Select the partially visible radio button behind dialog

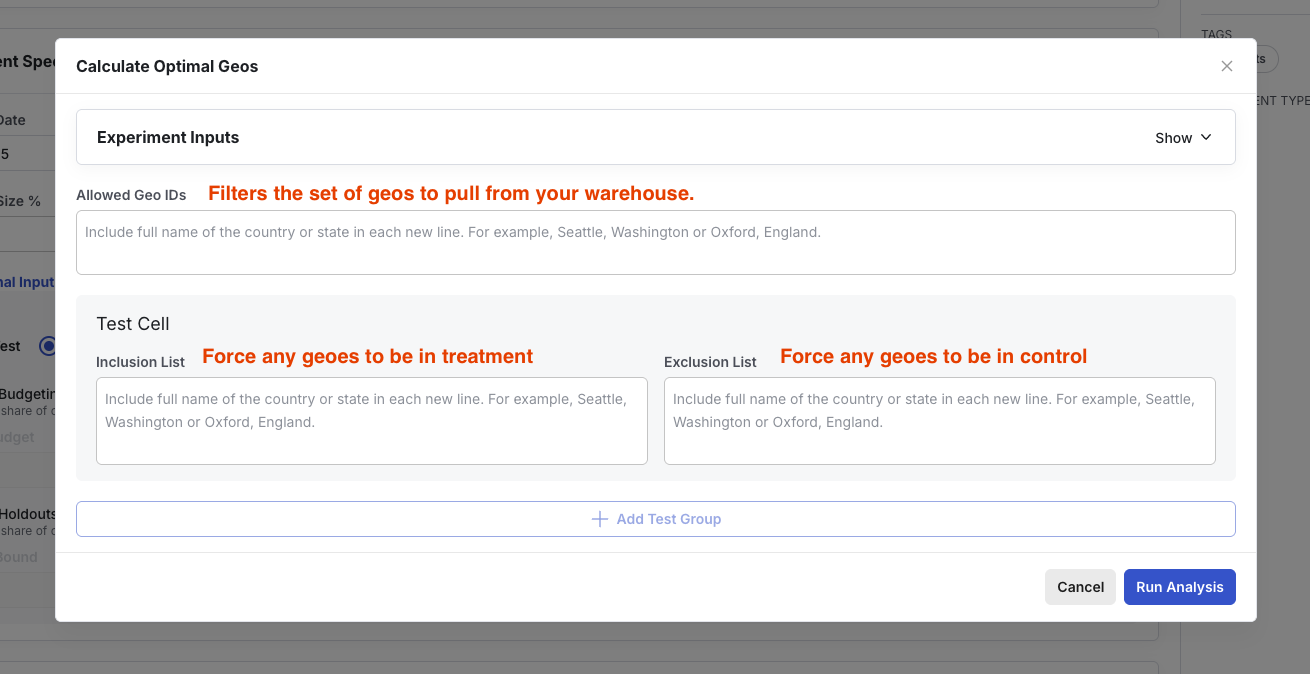click(47, 346)
